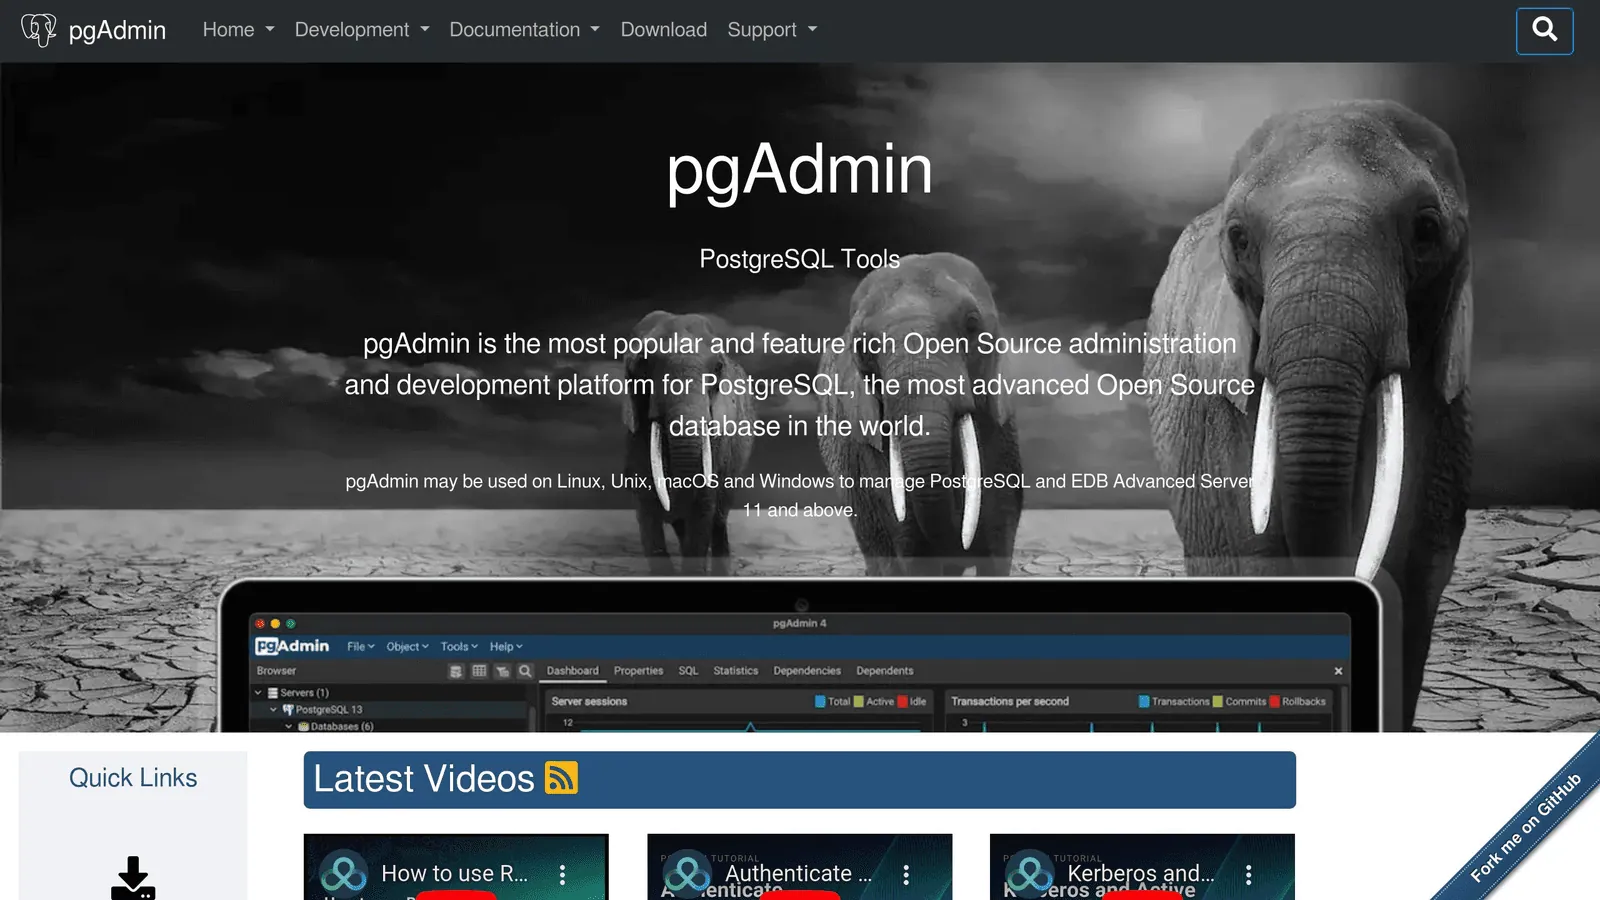Click the Latest Videos heading
Image resolution: width=1600 pixels, height=900 pixels.
(424, 779)
